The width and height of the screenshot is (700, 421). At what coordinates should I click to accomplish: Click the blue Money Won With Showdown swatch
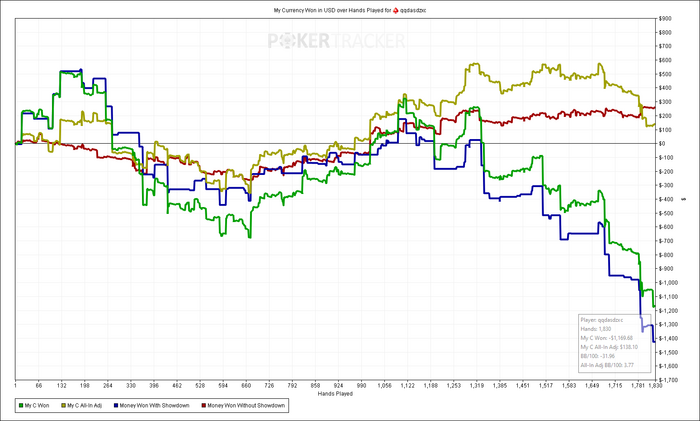pyautogui.click(x=116, y=406)
